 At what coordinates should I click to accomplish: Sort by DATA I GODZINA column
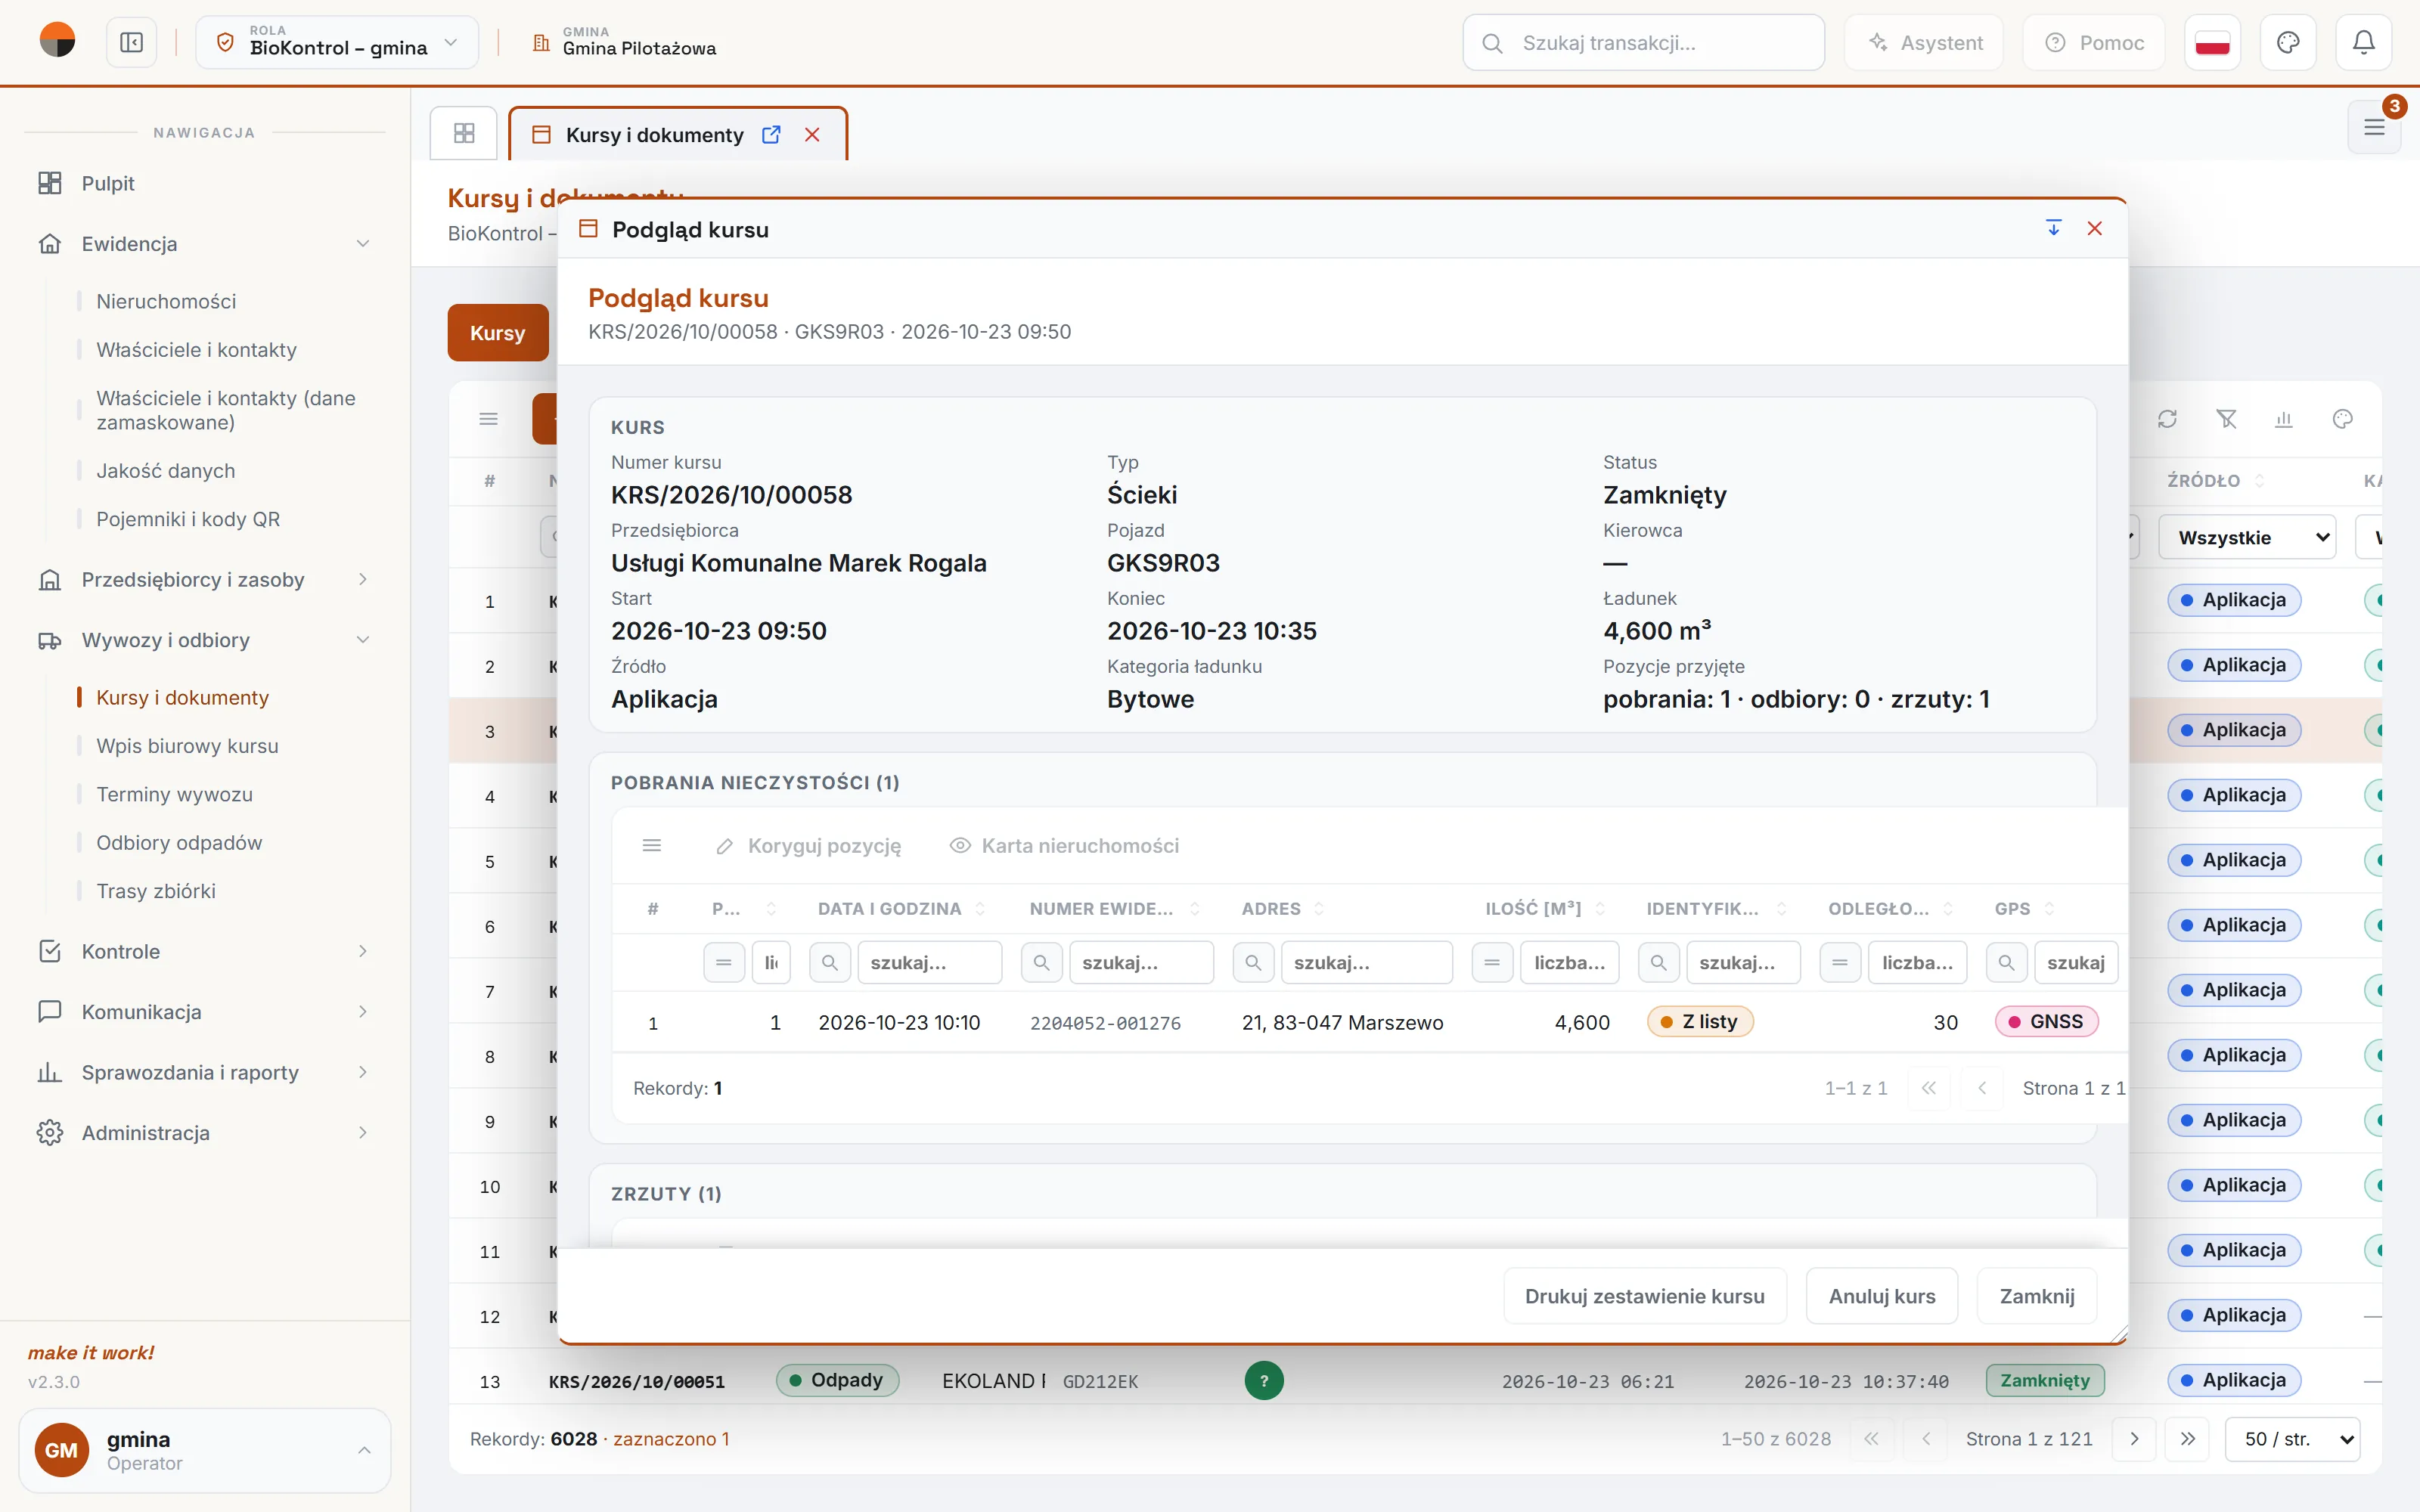pyautogui.click(x=901, y=909)
